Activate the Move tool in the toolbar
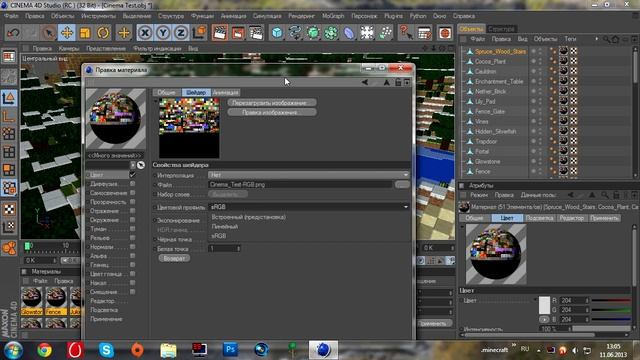 pos(67,33)
